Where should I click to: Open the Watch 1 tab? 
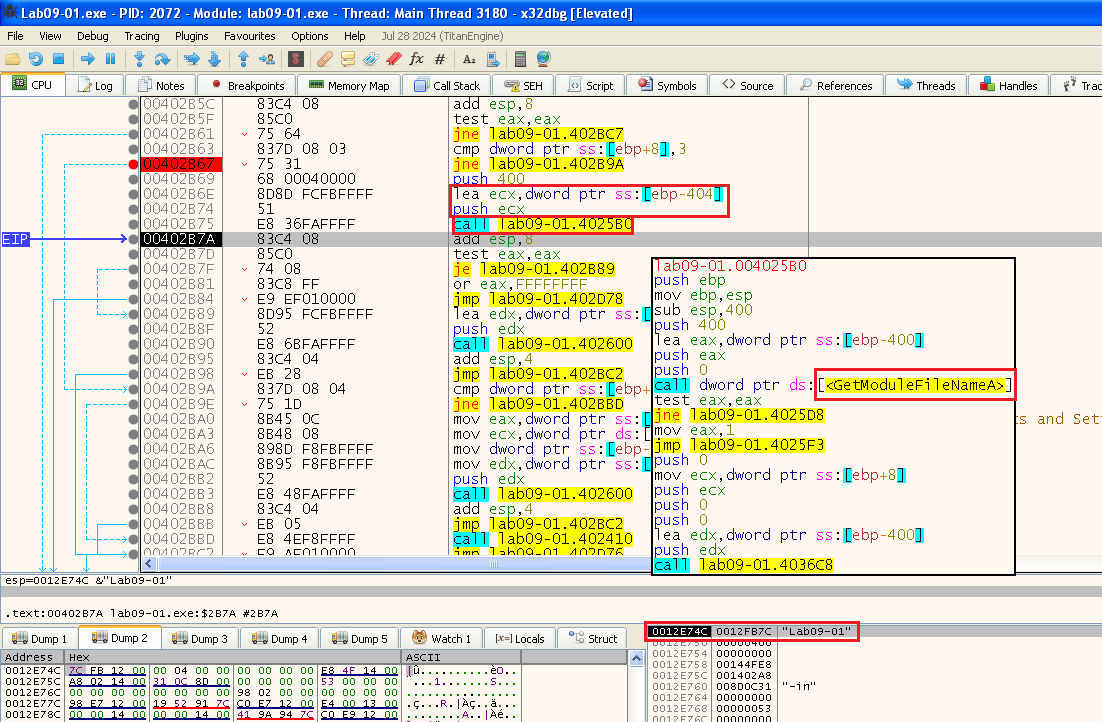pyautogui.click(x=439, y=639)
